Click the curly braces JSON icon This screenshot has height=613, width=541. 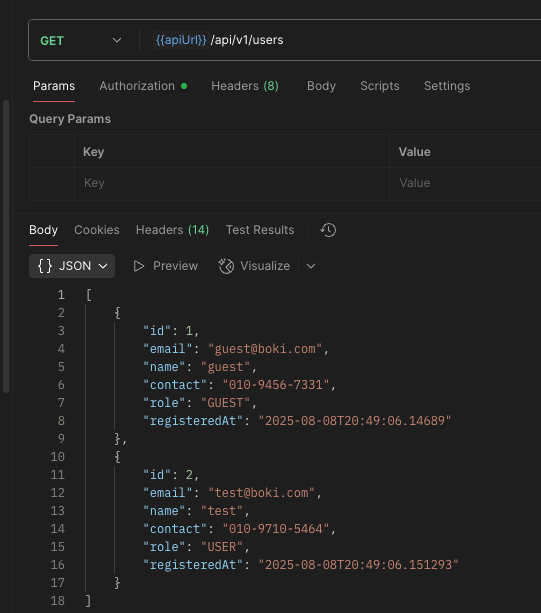(45, 266)
